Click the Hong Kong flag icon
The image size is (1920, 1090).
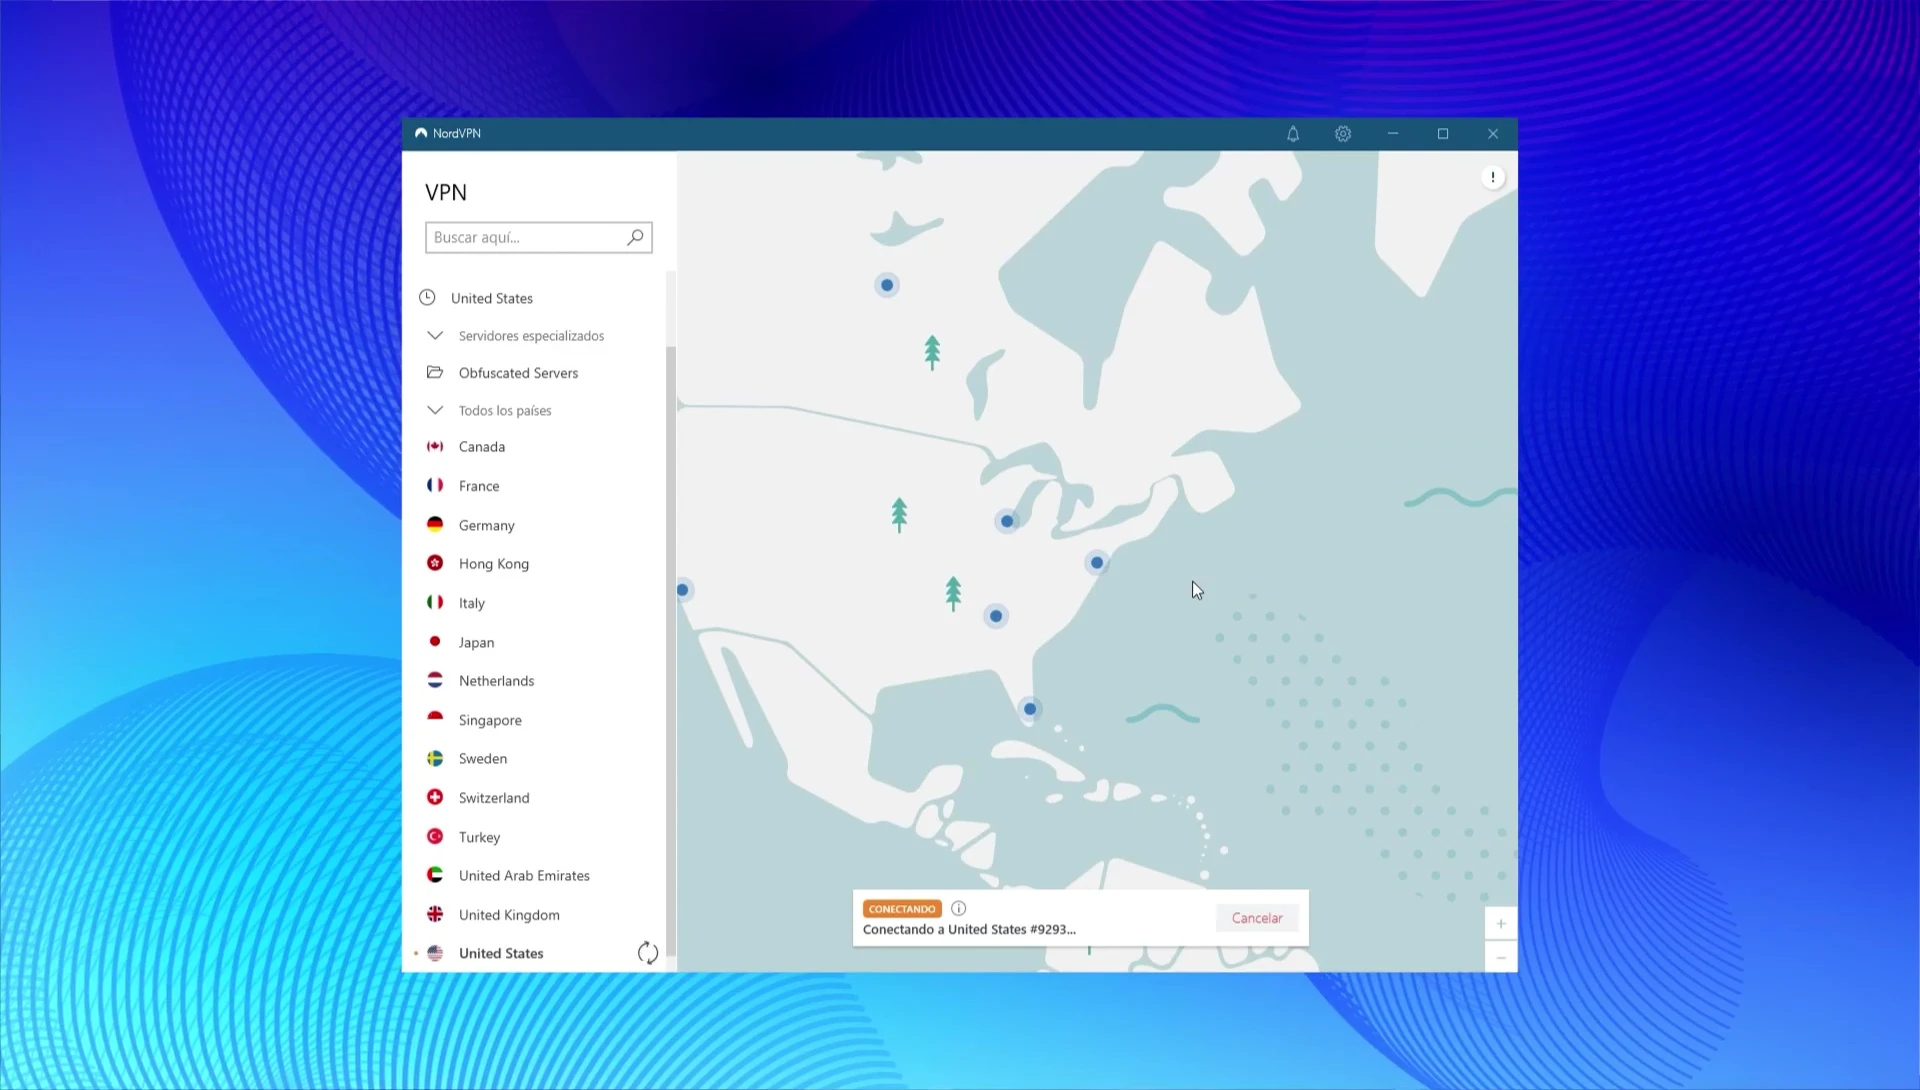[435, 563]
